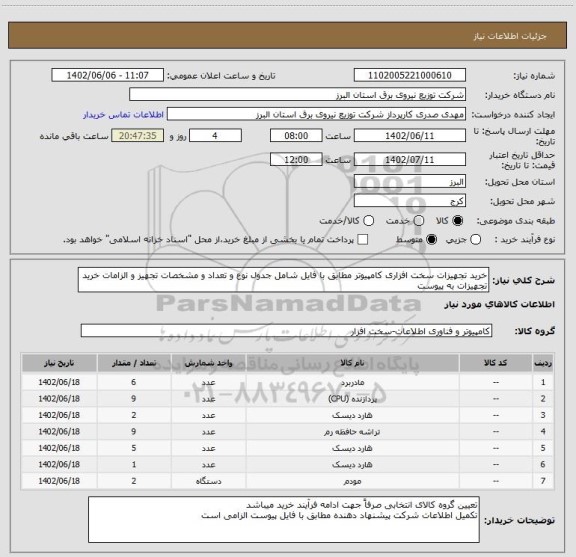Click date 1402/06/18 in the modem row
This screenshot has width=576, height=557.
[x=59, y=481]
